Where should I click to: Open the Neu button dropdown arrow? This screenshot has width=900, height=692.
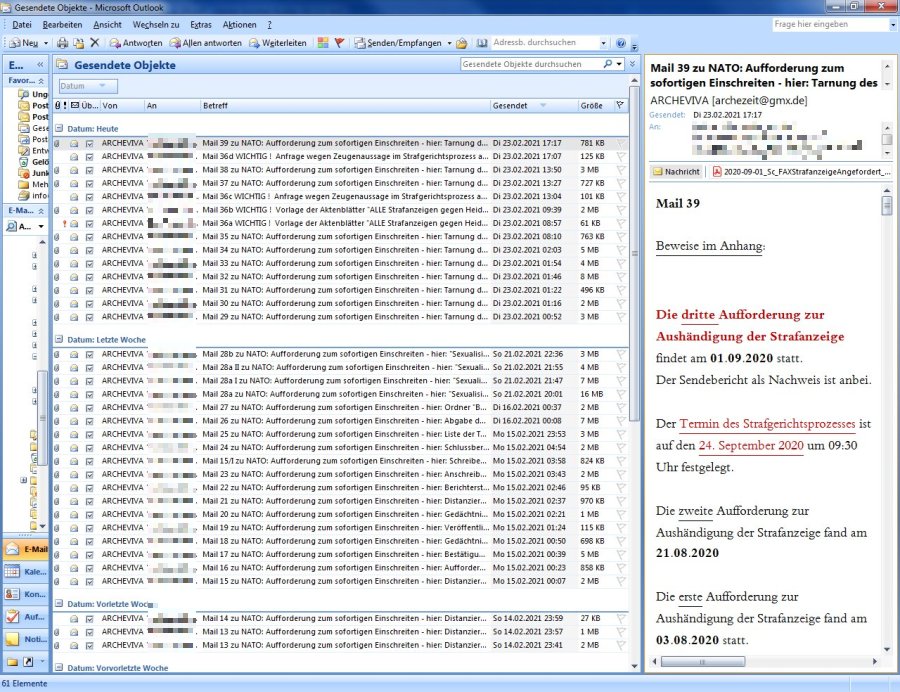[46, 43]
